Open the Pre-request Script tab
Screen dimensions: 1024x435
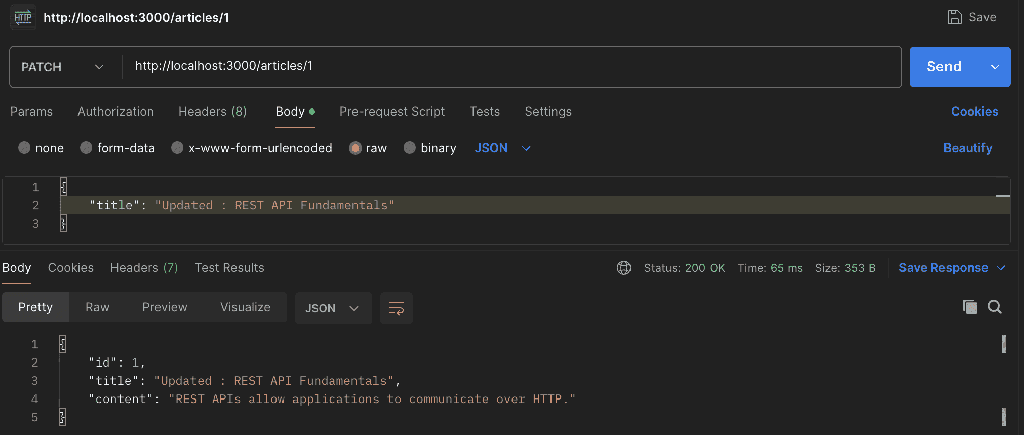(392, 112)
